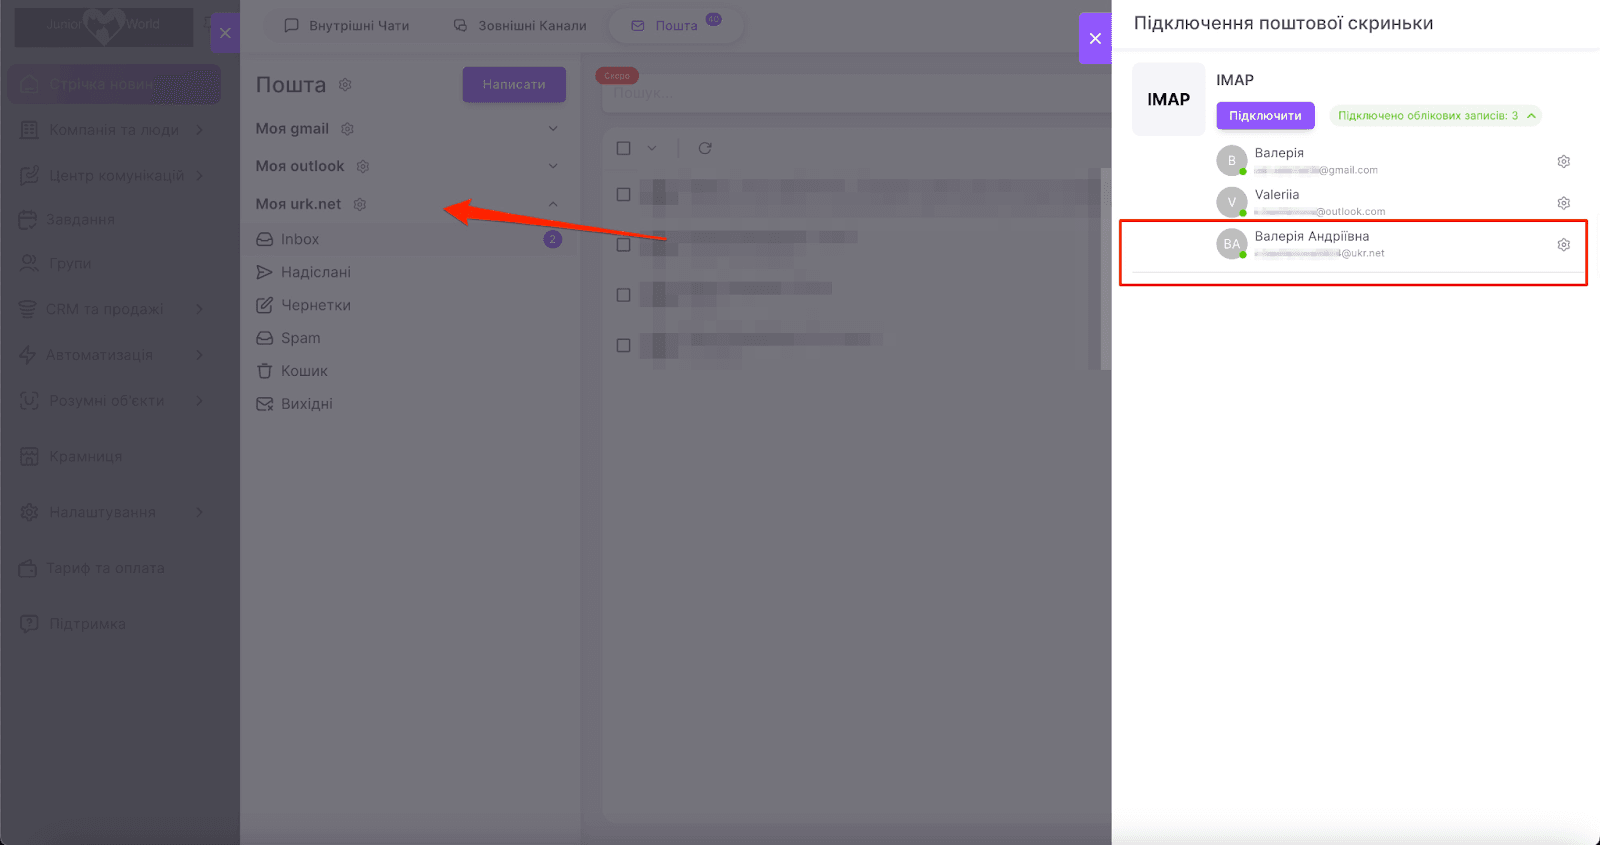Viewport: 1600px width, 845px height.
Task: Expand the Моя gmail mailbox chevron
Action: pos(553,129)
